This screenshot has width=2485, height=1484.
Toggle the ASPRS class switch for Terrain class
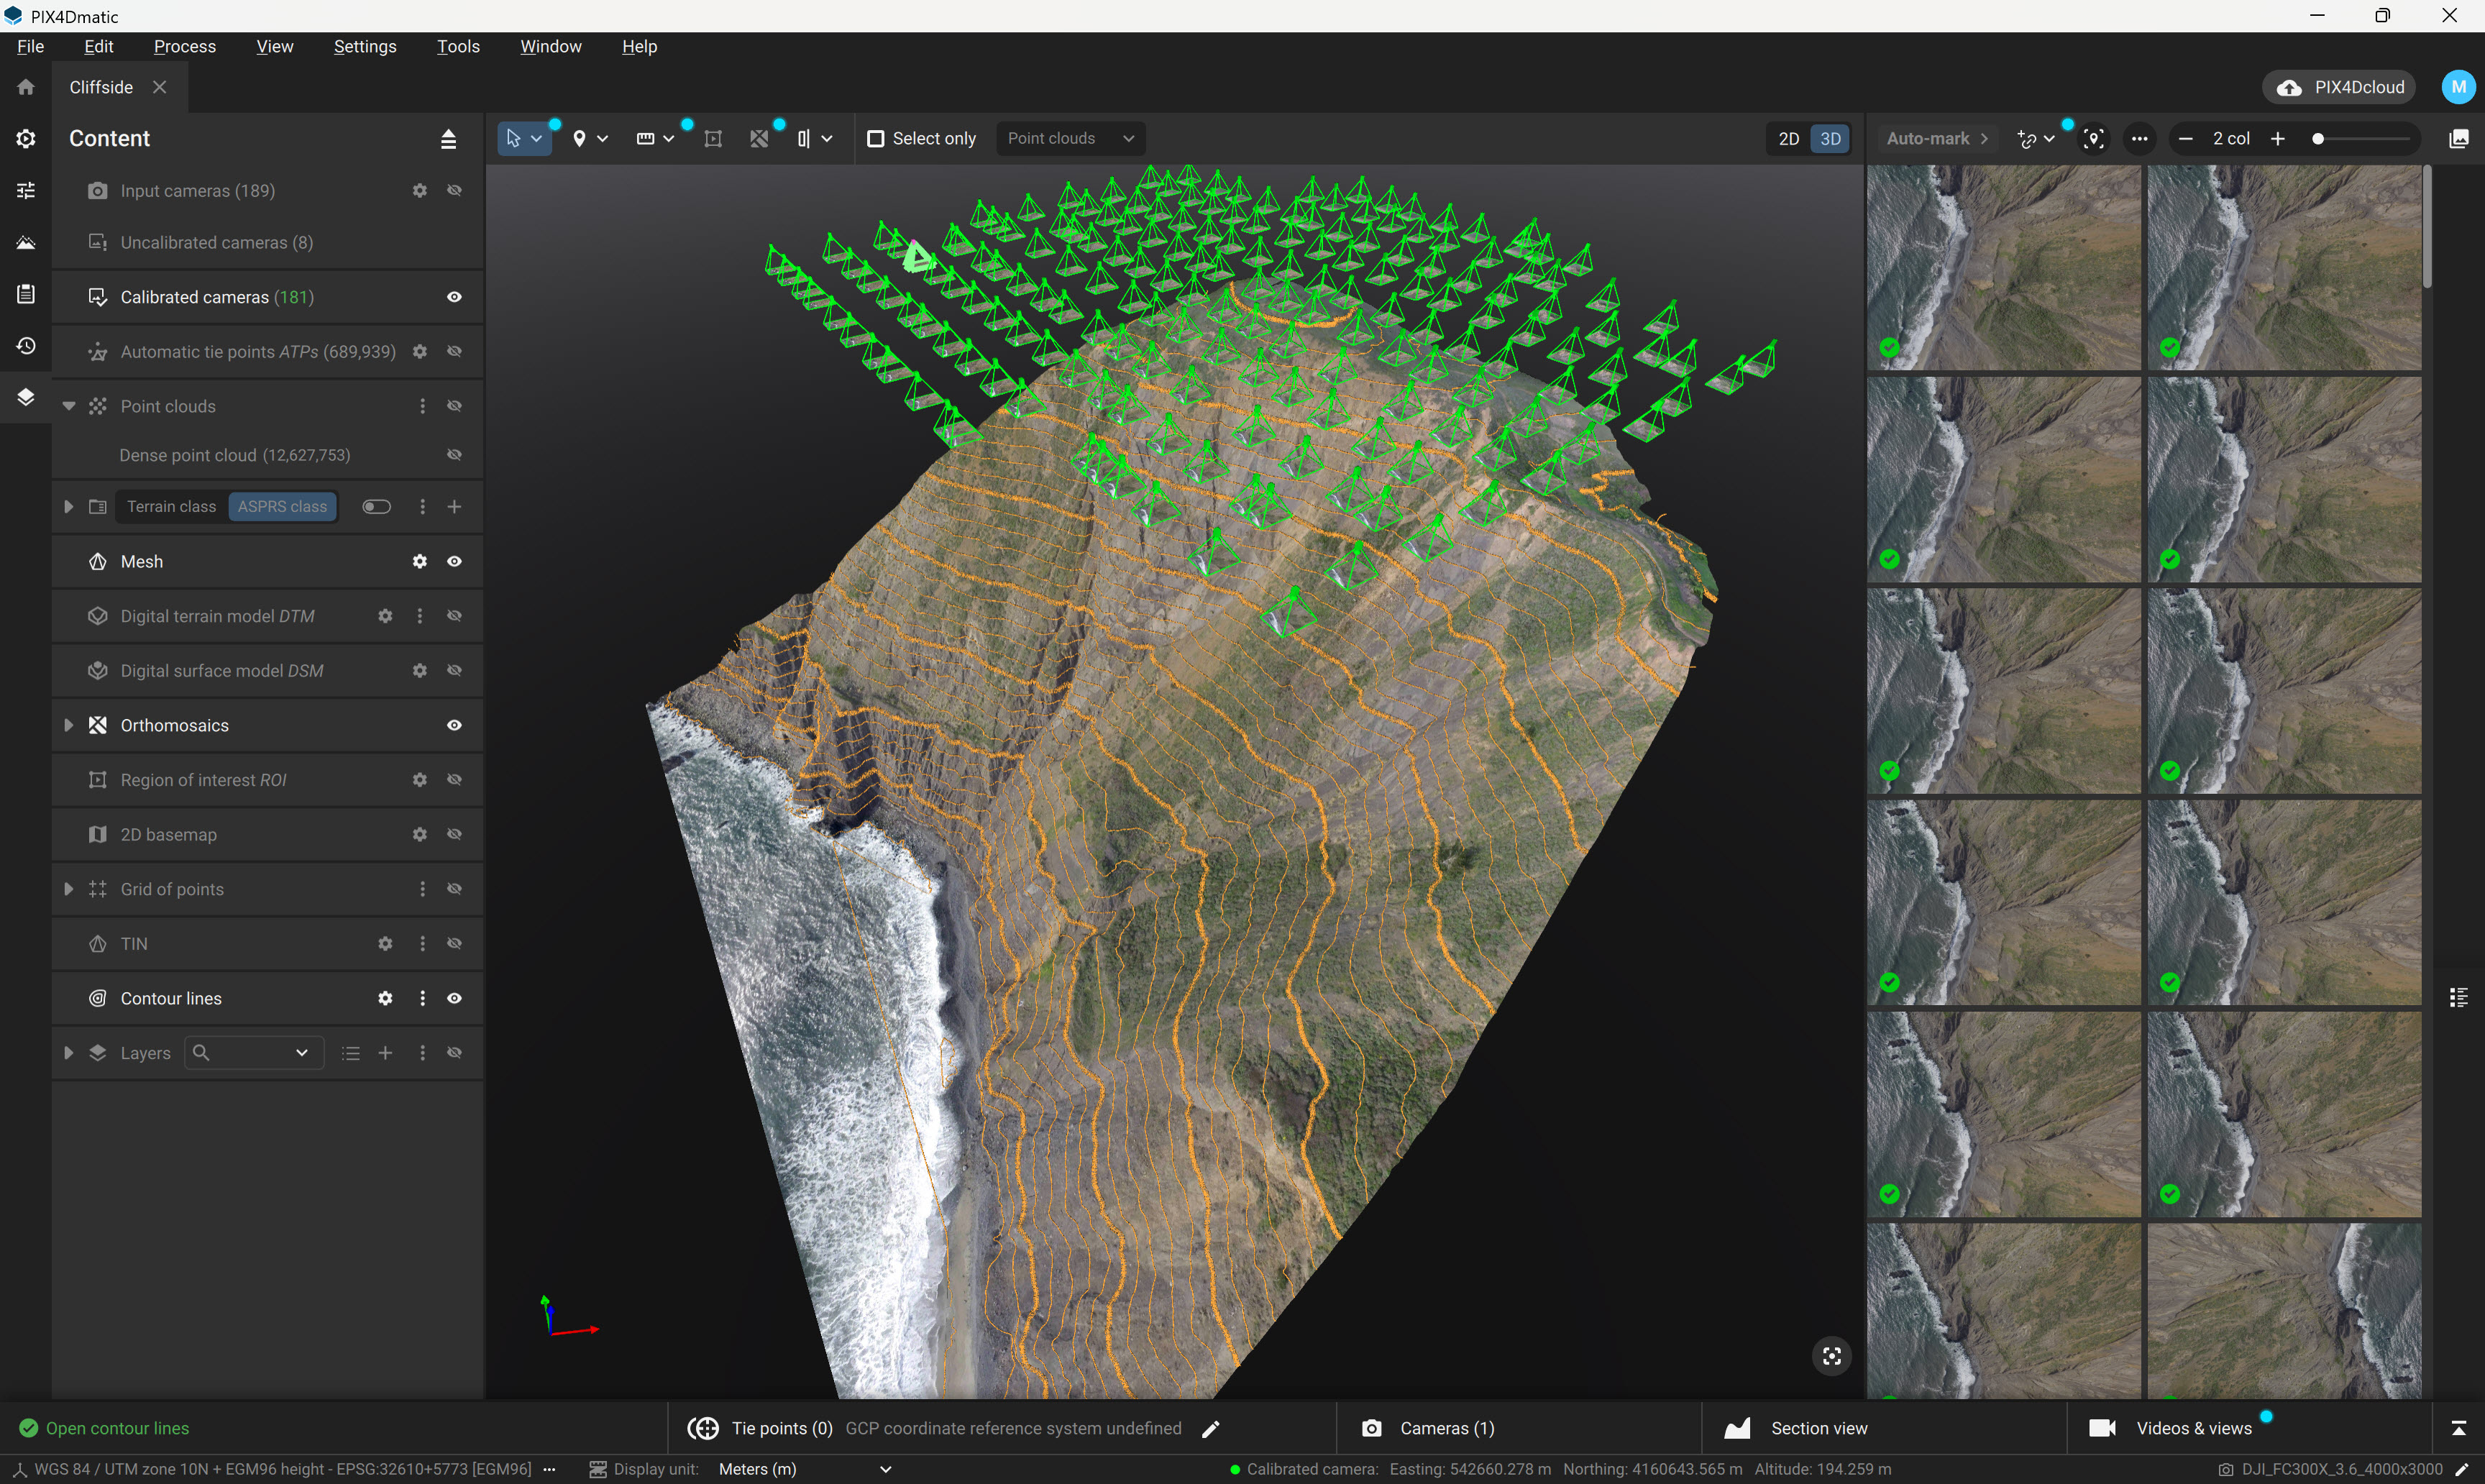[x=376, y=507]
